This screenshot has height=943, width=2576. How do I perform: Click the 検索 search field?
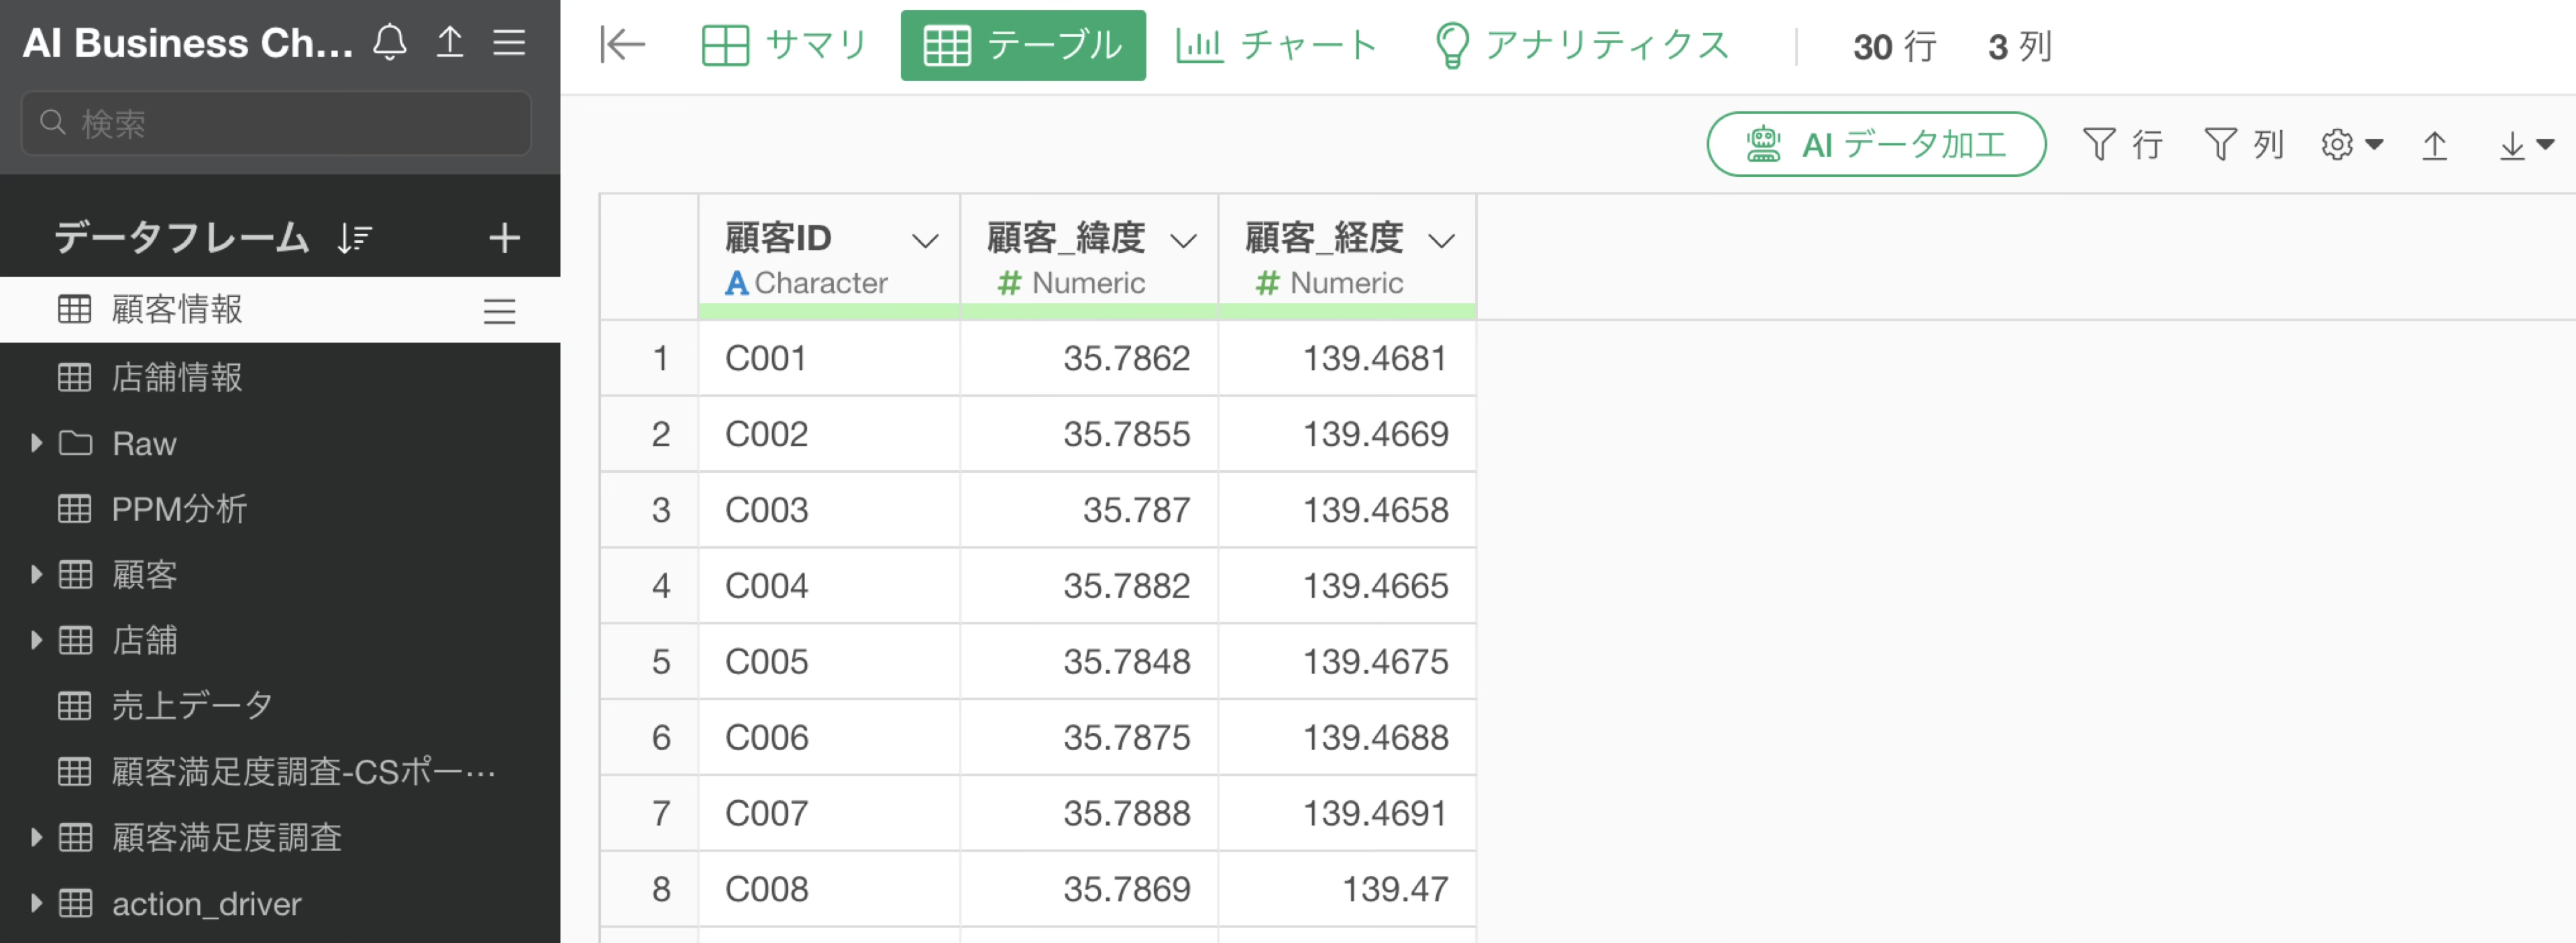point(276,124)
